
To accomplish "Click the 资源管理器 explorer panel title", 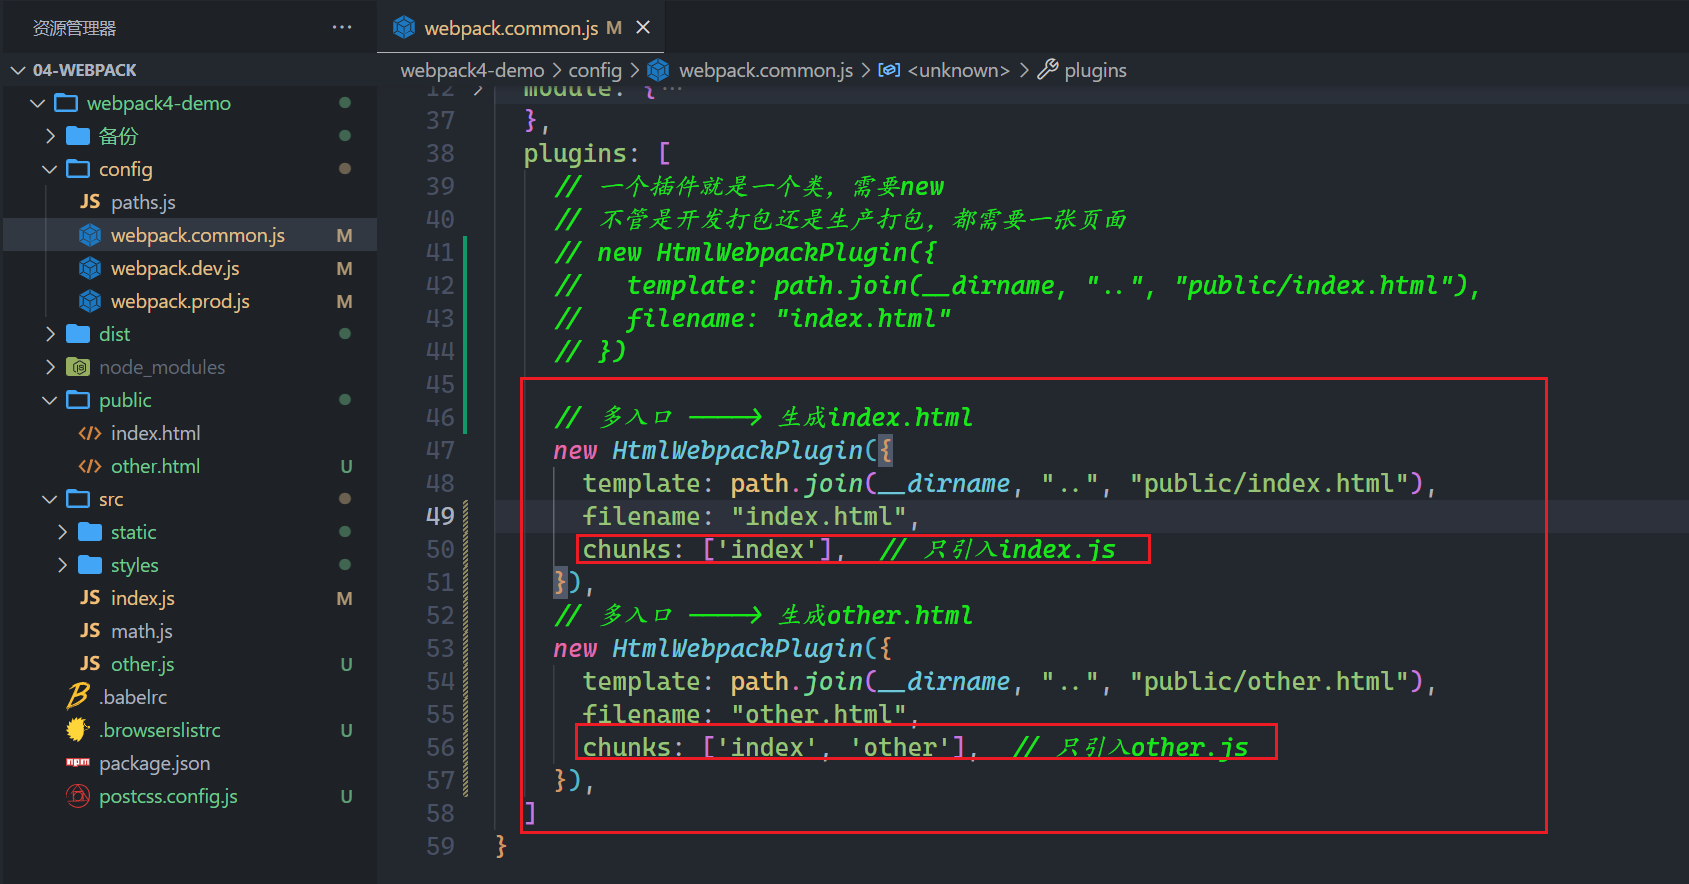I will tap(74, 28).
